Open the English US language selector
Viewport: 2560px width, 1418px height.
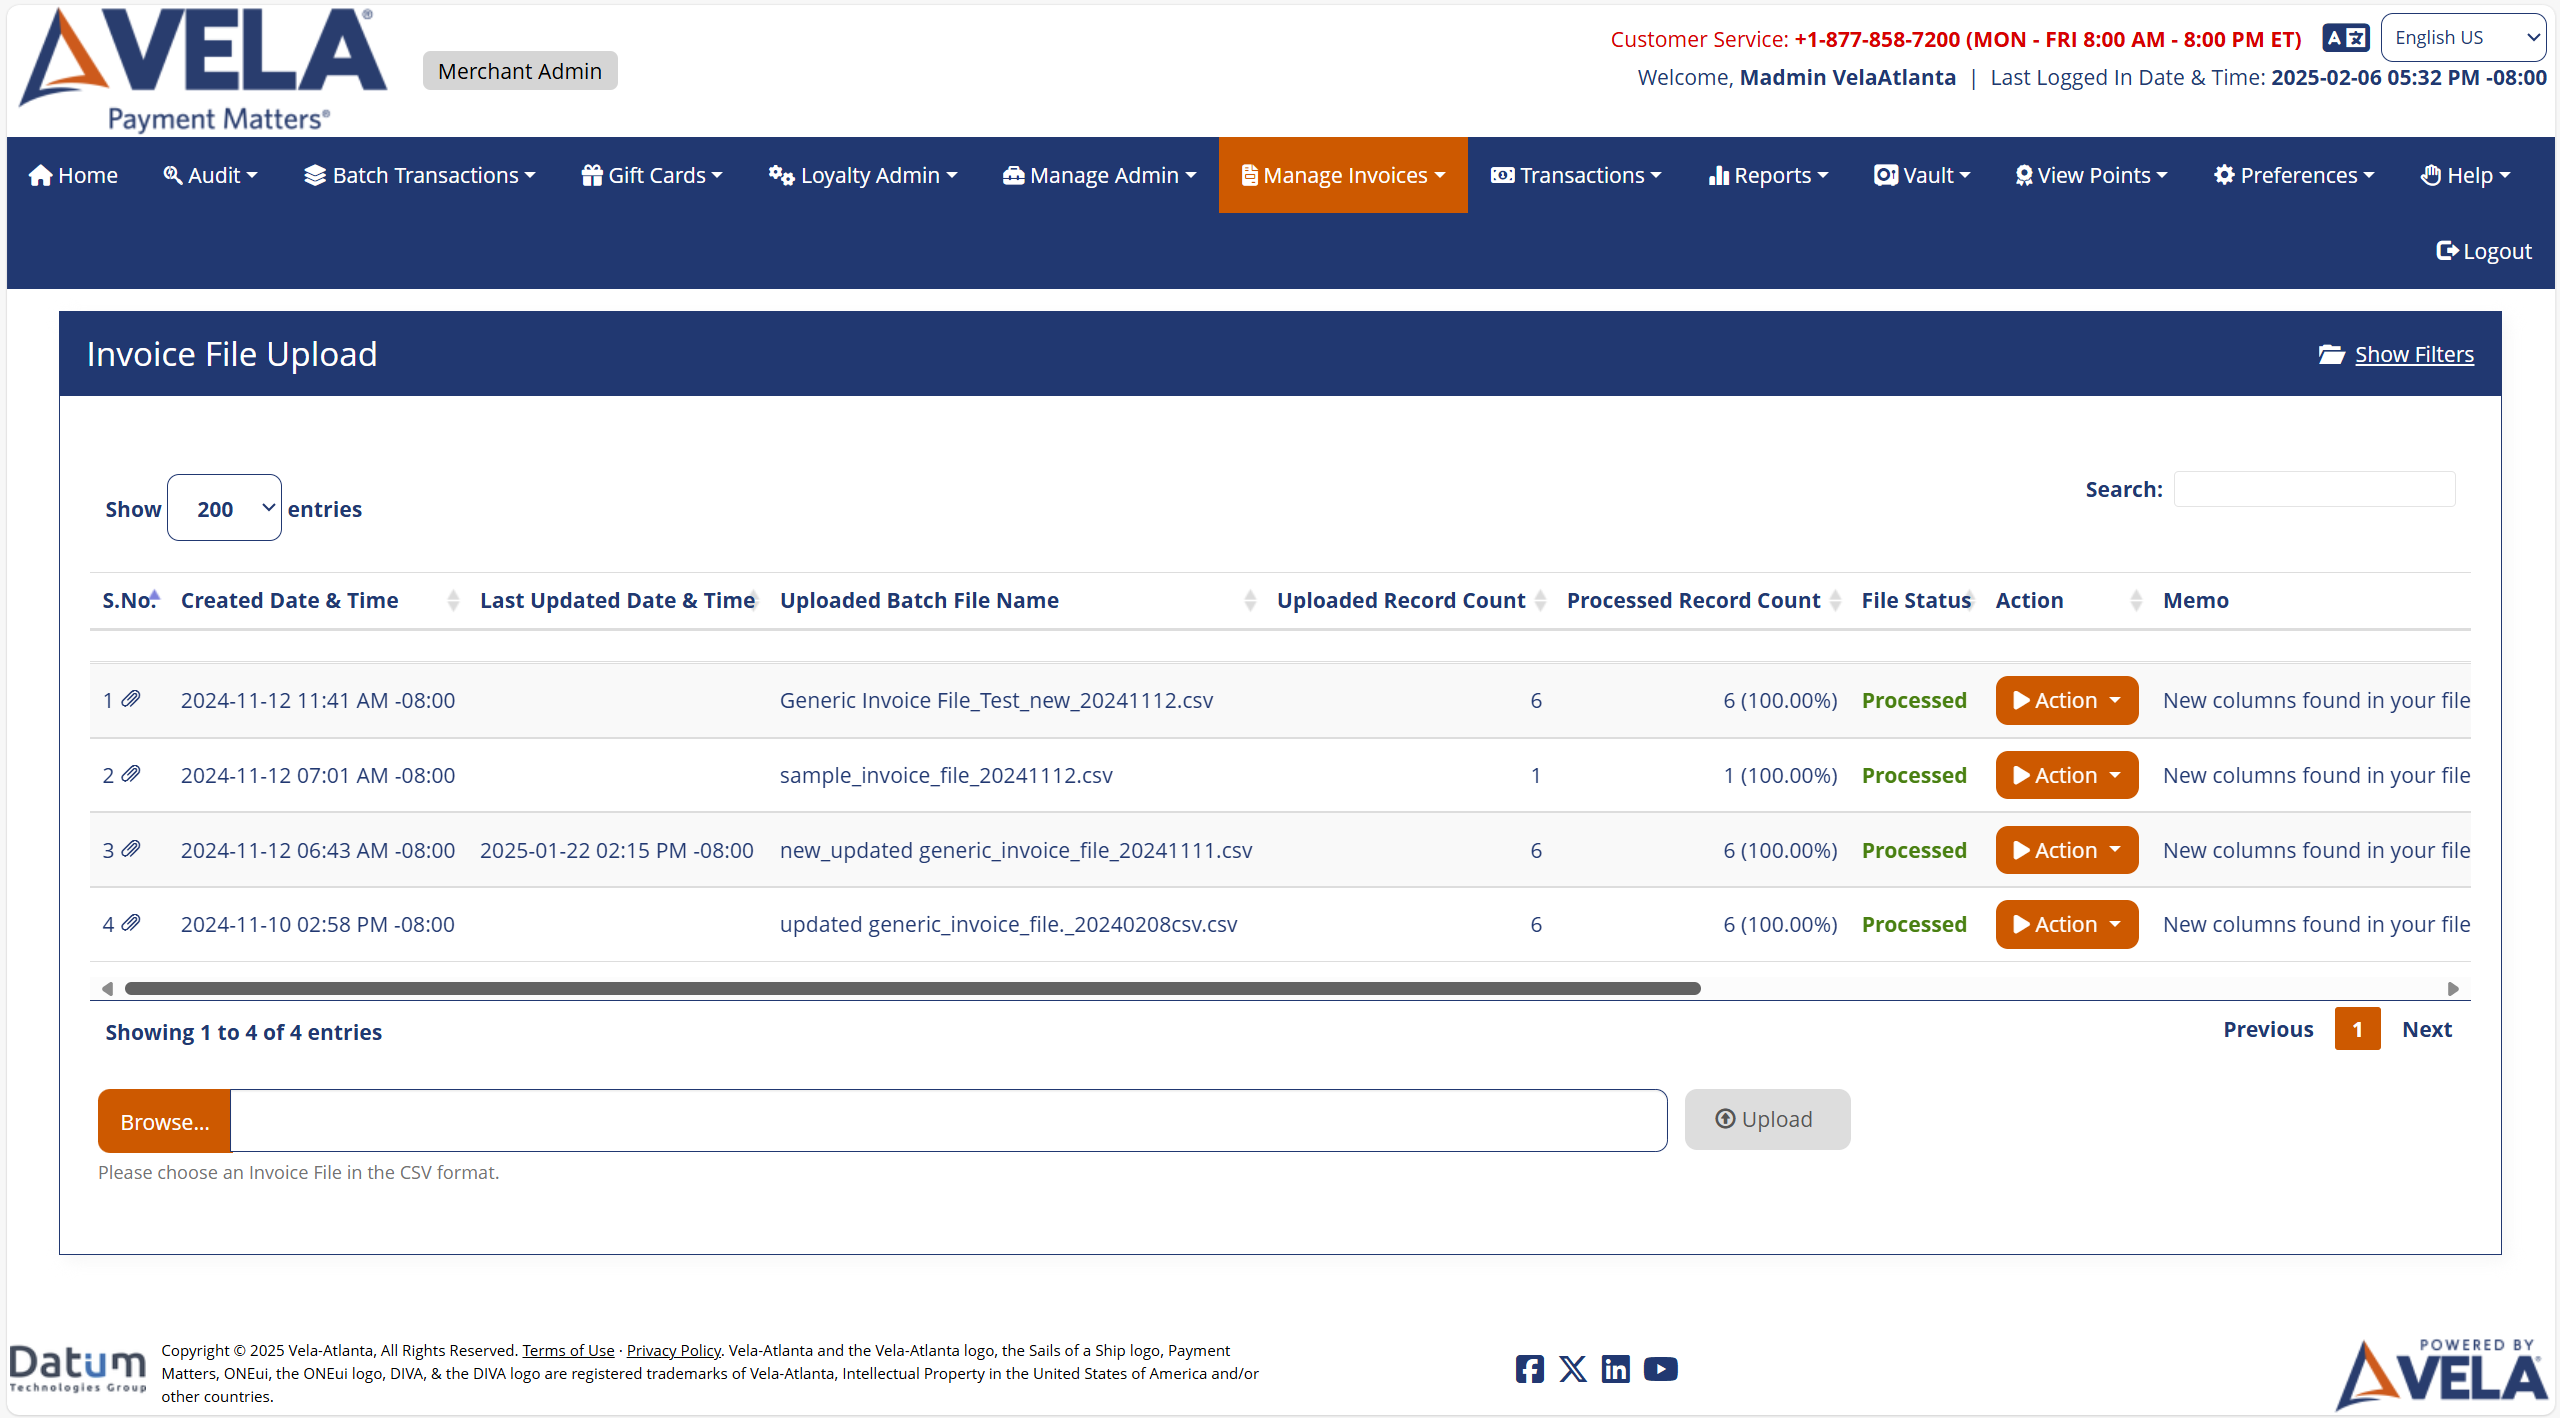tap(2463, 37)
